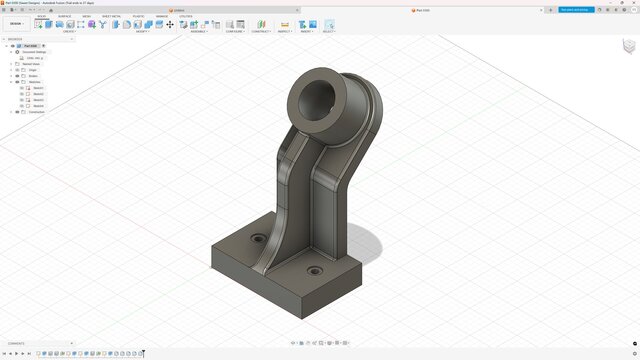Hide the Bodies folder visibility eye
Image resolution: width=640 pixels, height=360 pixels.
click(17, 76)
